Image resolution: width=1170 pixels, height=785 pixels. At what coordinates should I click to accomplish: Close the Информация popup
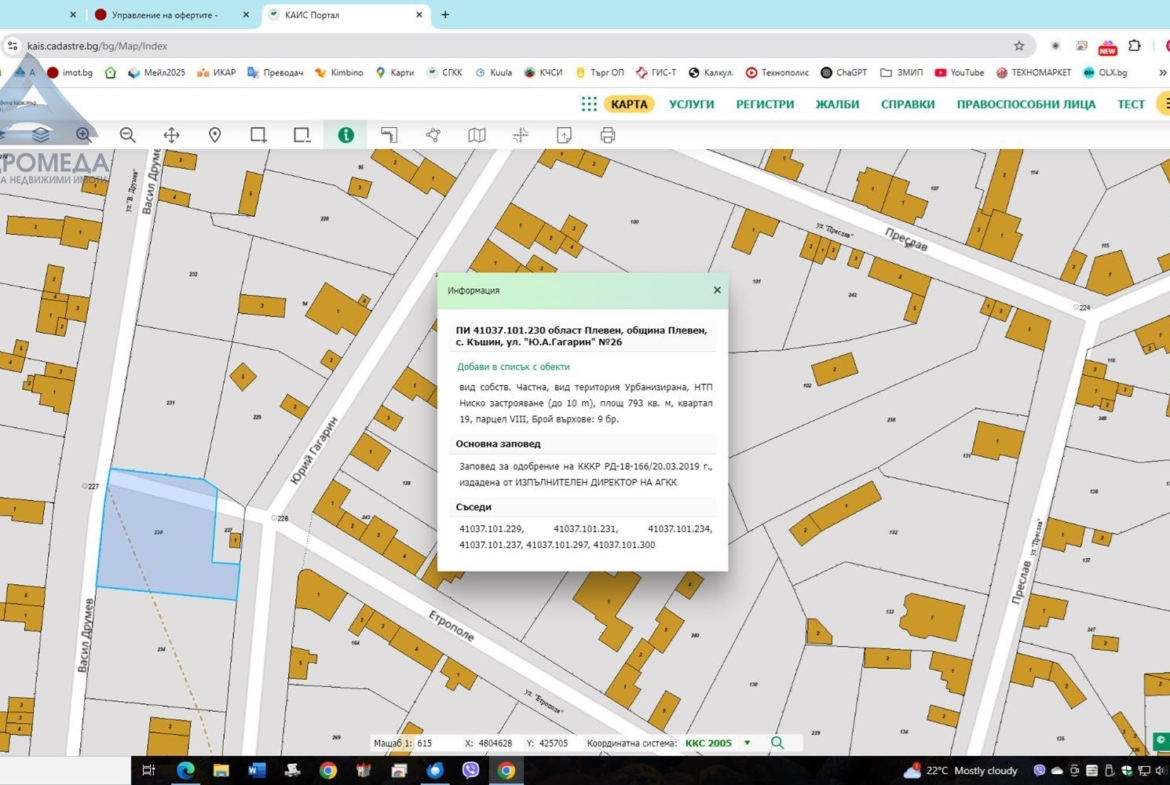pyautogui.click(x=717, y=290)
